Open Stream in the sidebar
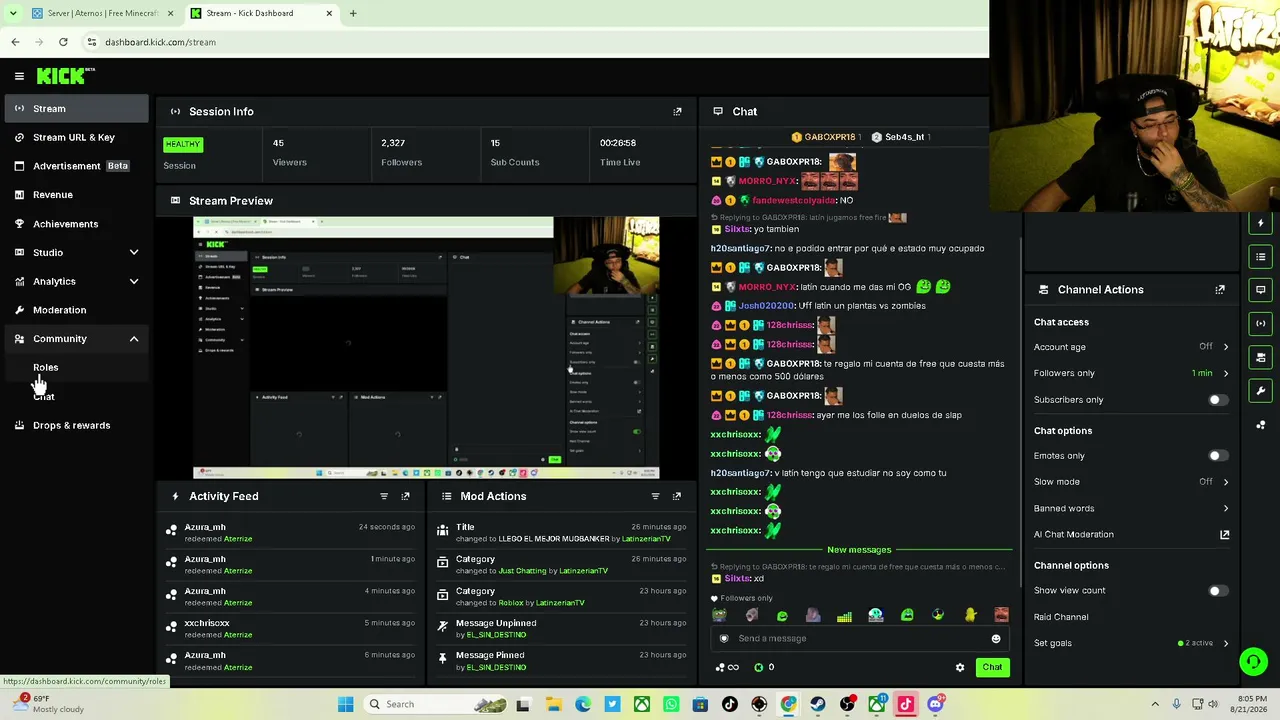This screenshot has width=1280, height=720. 75,109
